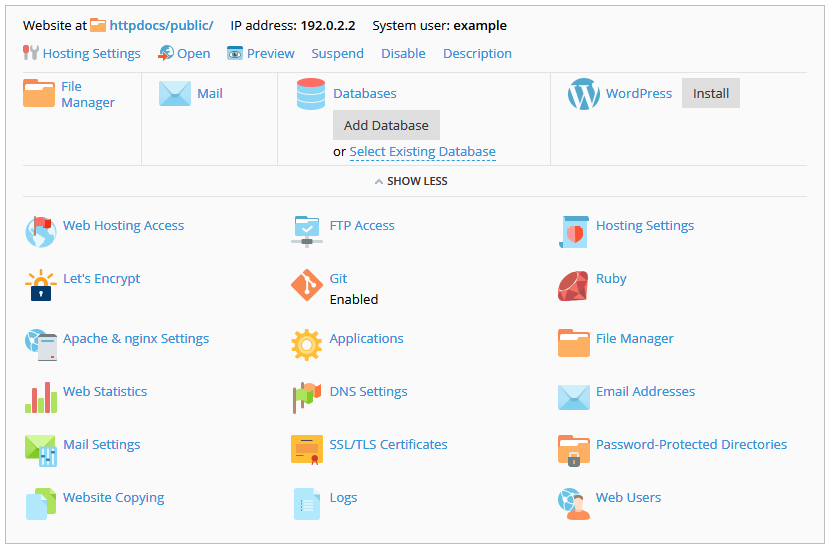The width and height of the screenshot is (832, 552).
Task: Click the Applications gear icon
Action: pyautogui.click(x=307, y=344)
